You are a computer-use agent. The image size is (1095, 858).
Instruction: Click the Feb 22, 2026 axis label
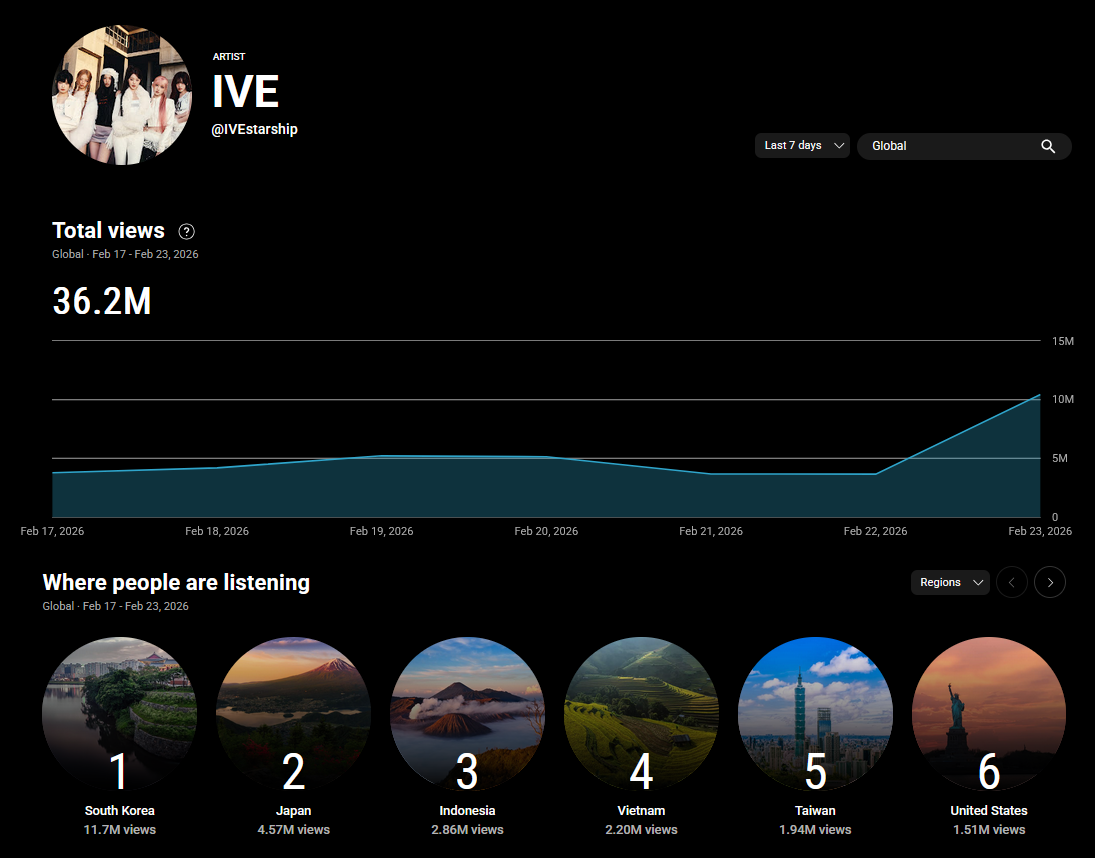875,531
